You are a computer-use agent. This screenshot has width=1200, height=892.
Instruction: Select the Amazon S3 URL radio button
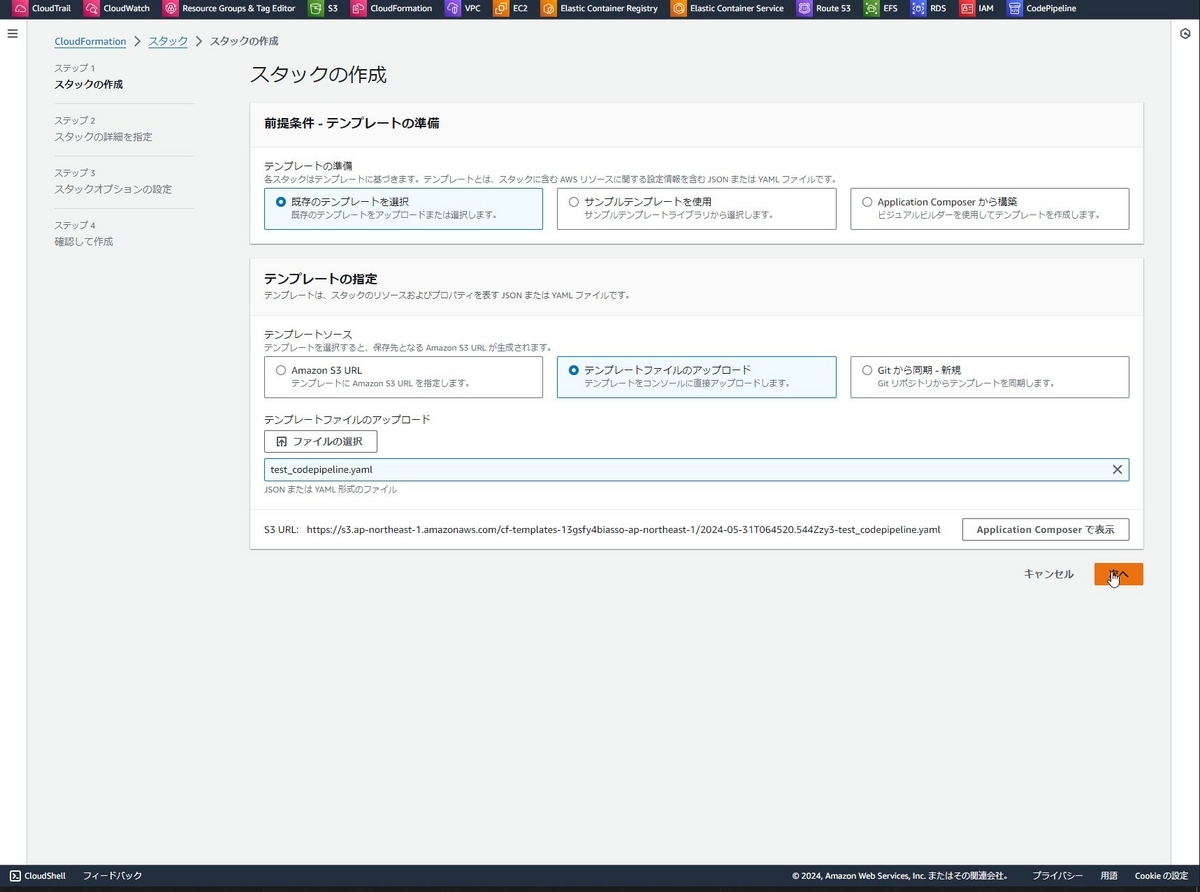281,370
